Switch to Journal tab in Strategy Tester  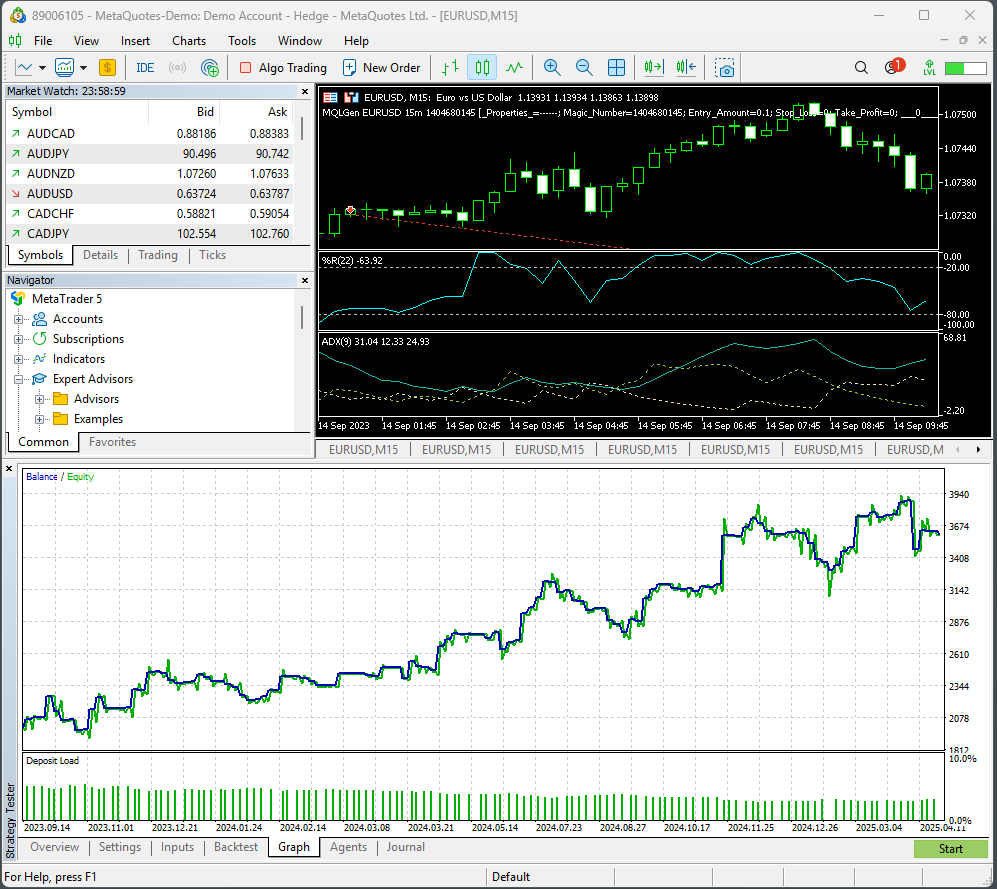coord(406,847)
